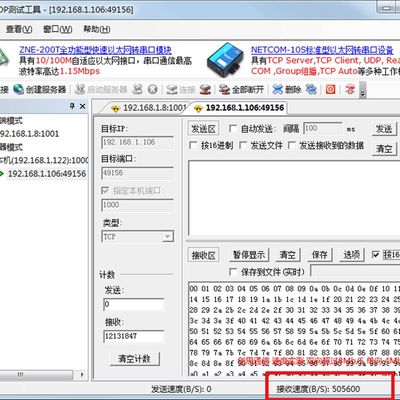Open the 选项 button
Image resolution: width=400 pixels, height=400 pixels.
tap(351, 255)
